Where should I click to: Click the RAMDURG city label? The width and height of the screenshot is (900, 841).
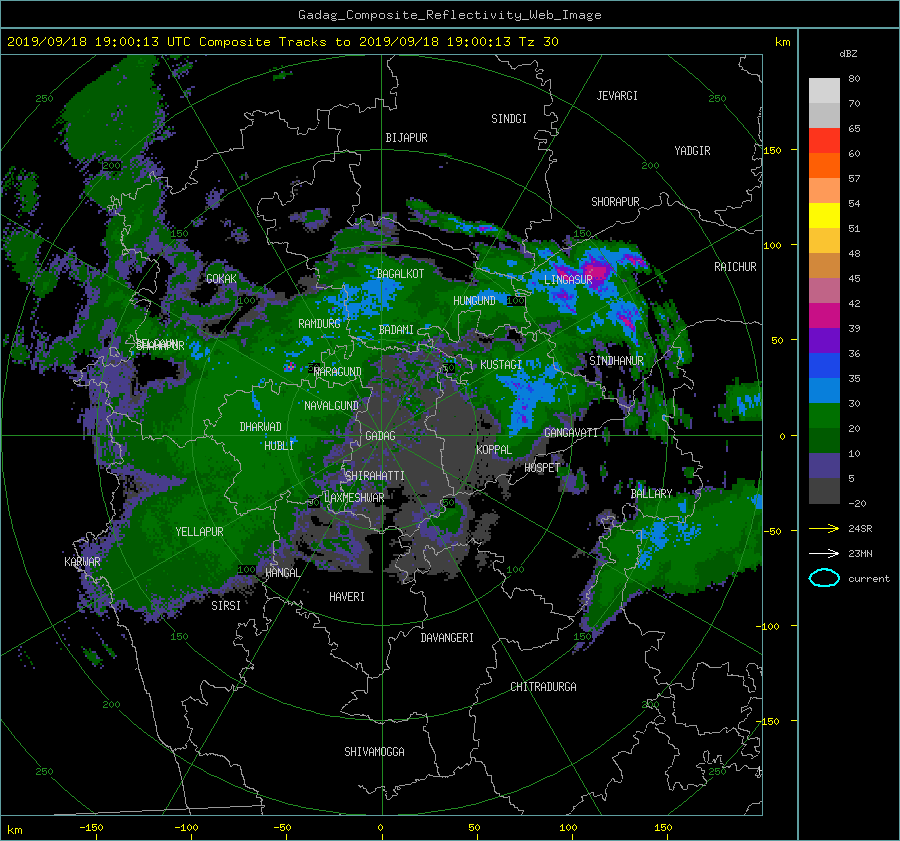click(x=319, y=324)
